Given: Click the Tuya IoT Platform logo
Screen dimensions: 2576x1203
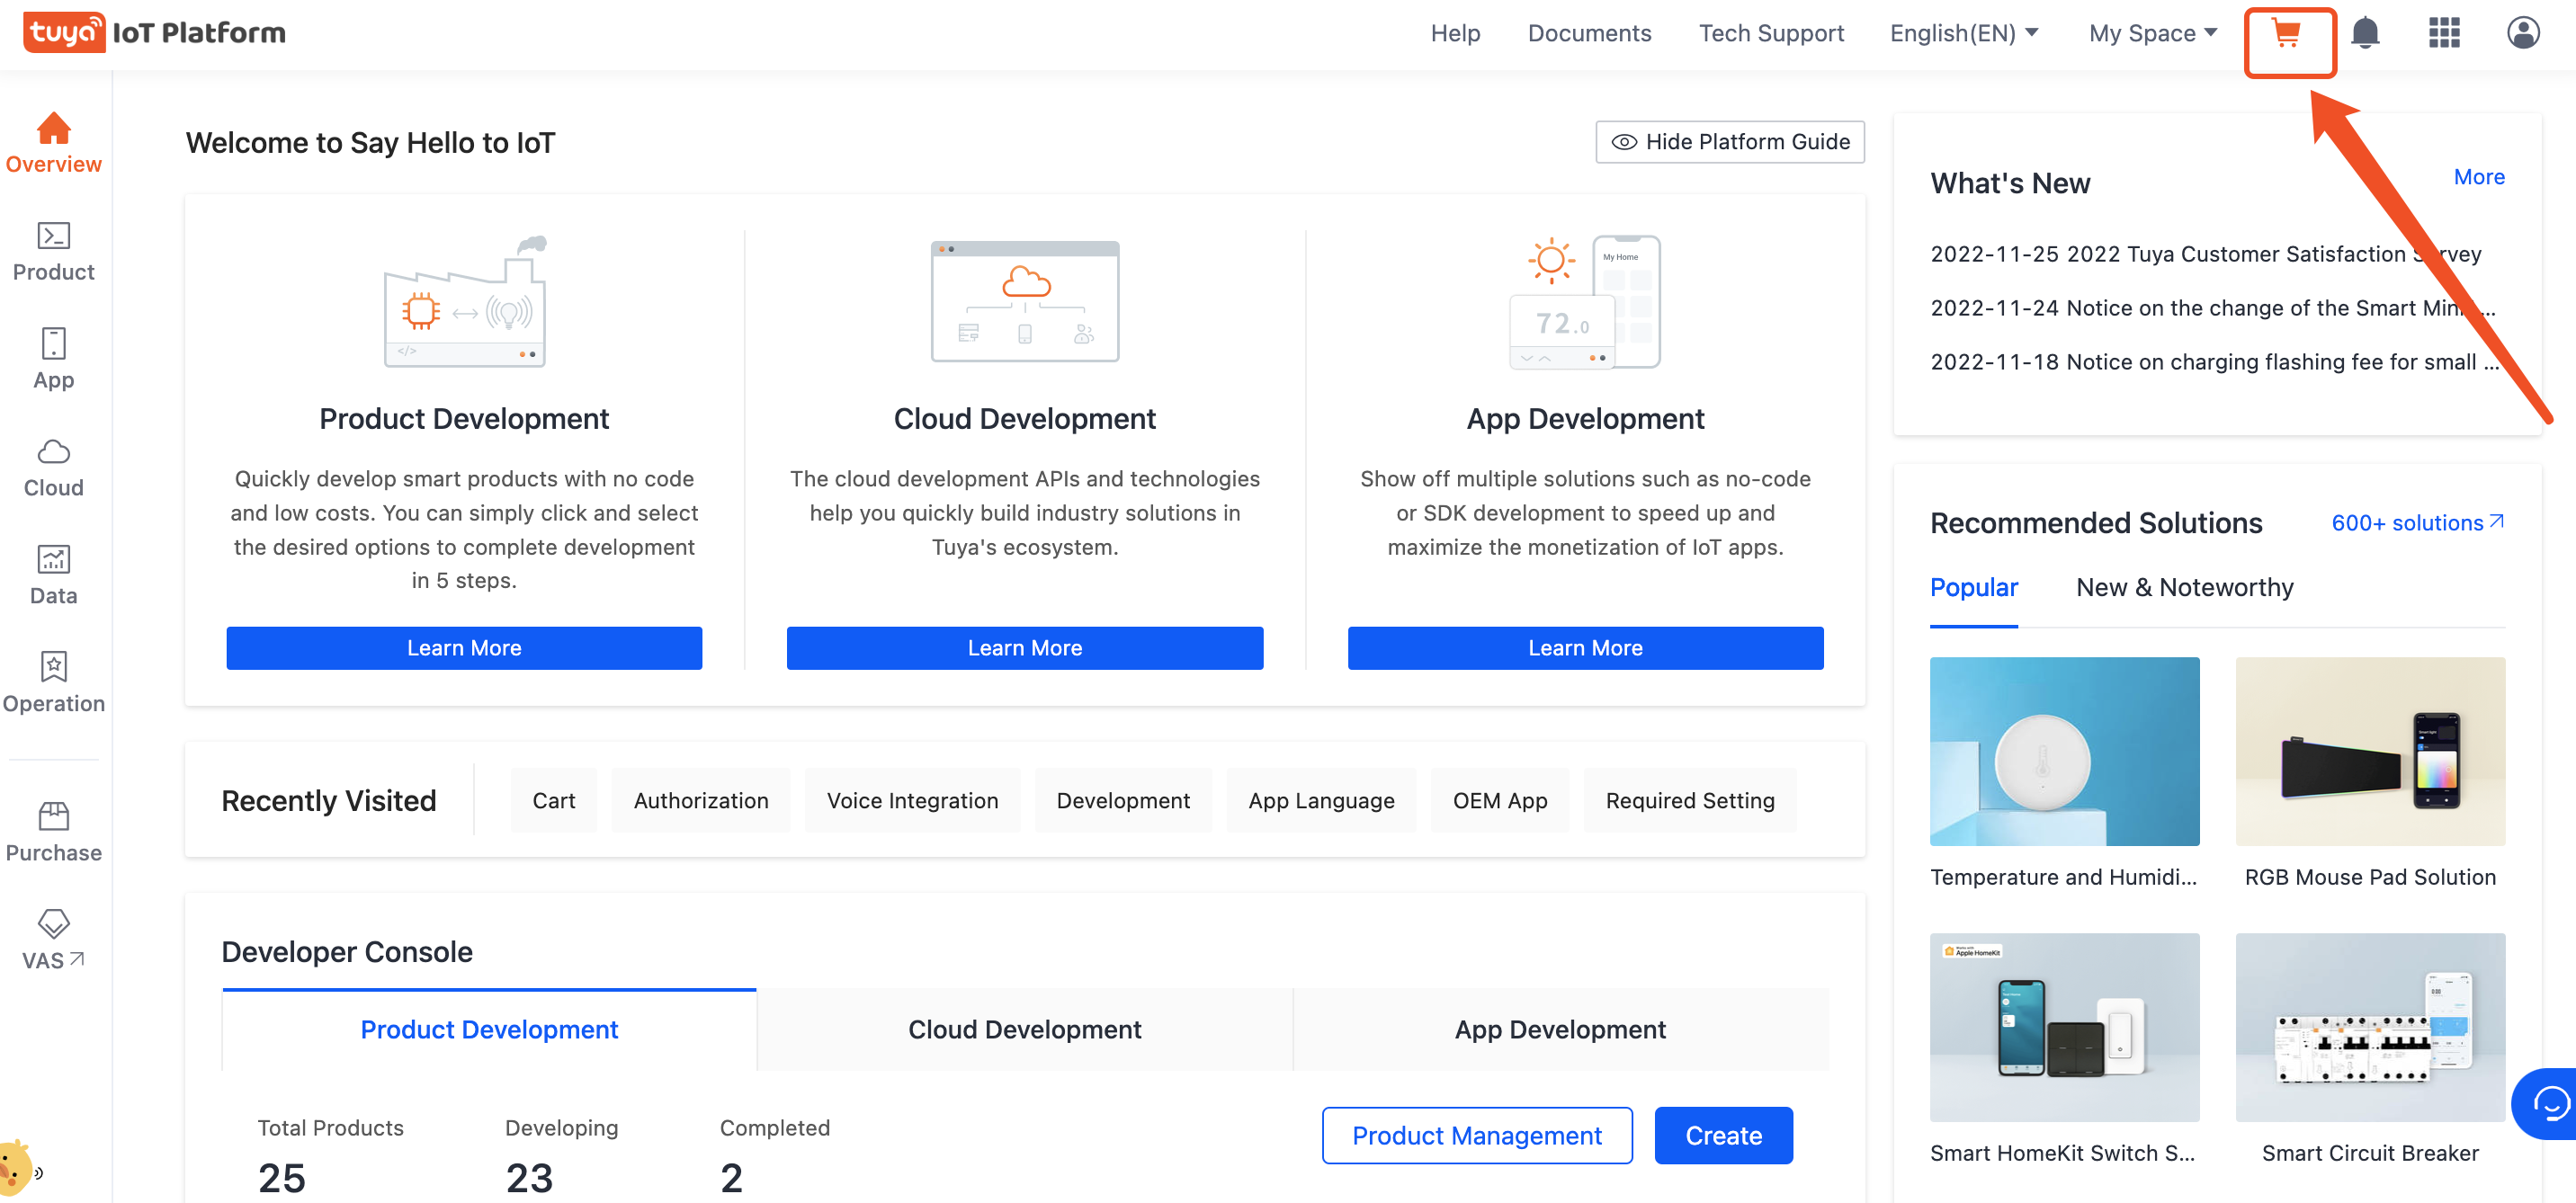Looking at the screenshot, I should pos(155,33).
